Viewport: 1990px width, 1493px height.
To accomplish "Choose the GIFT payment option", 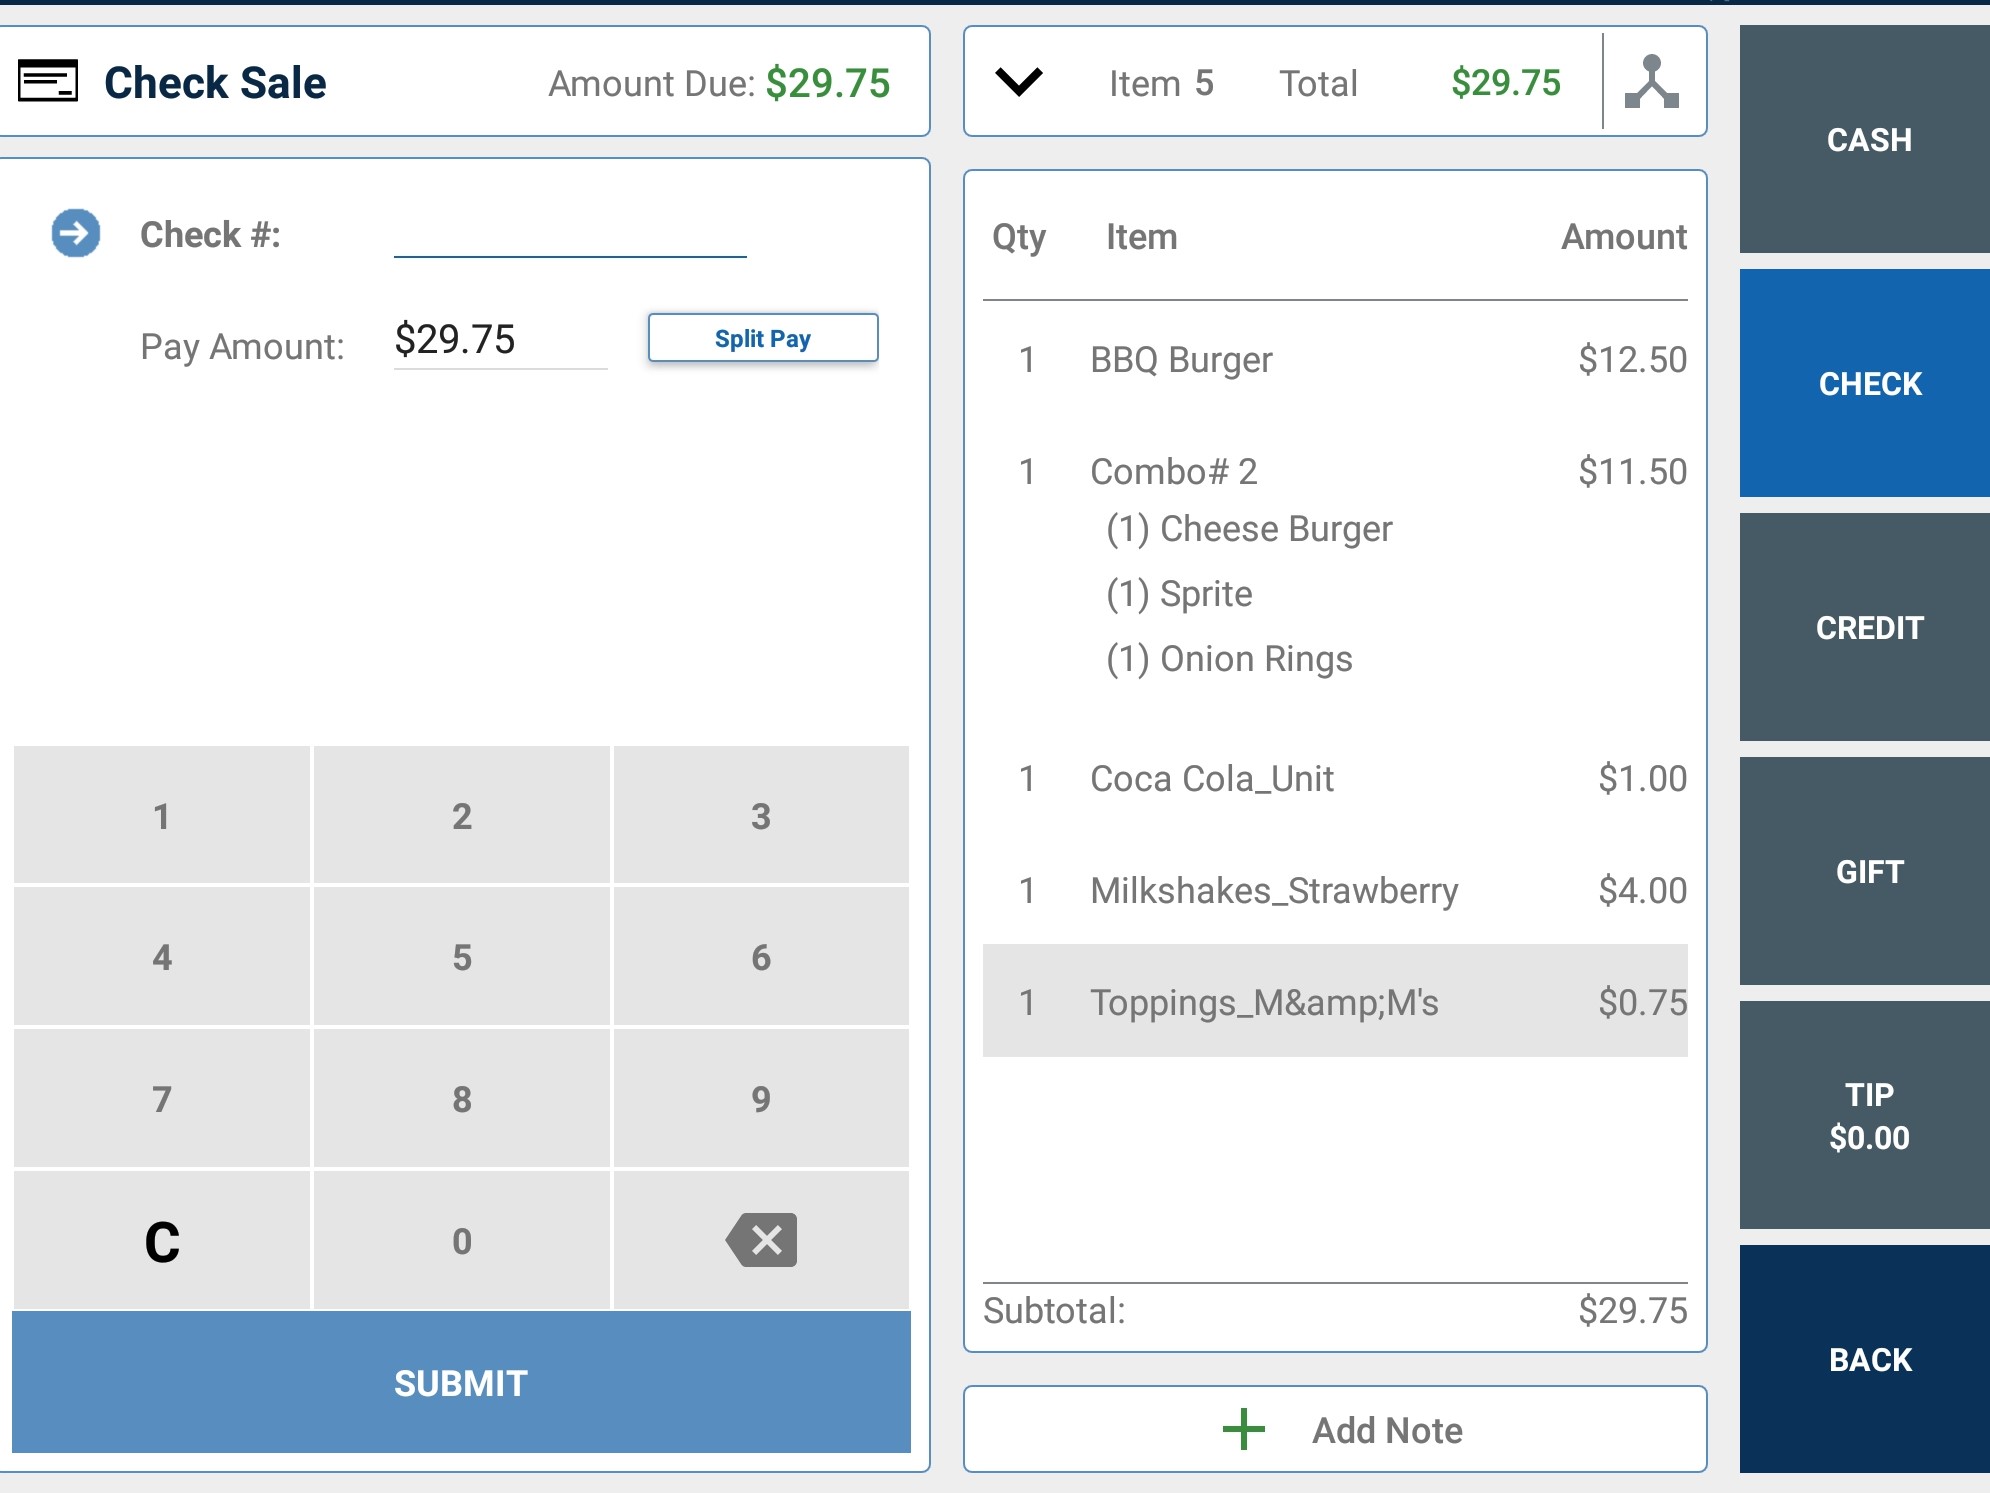I will pos(1867,871).
